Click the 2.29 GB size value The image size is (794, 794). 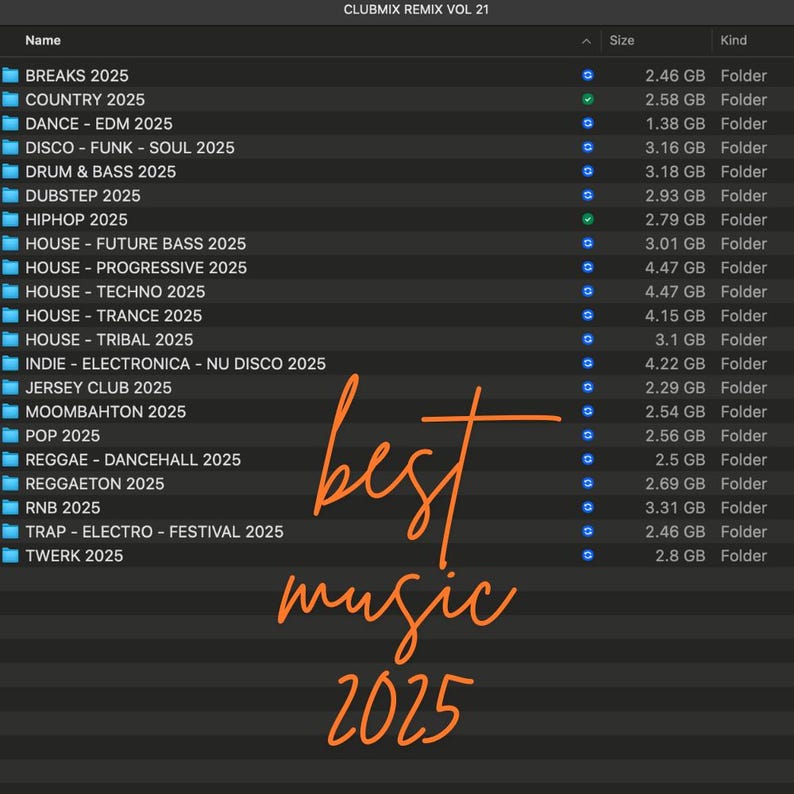(675, 387)
